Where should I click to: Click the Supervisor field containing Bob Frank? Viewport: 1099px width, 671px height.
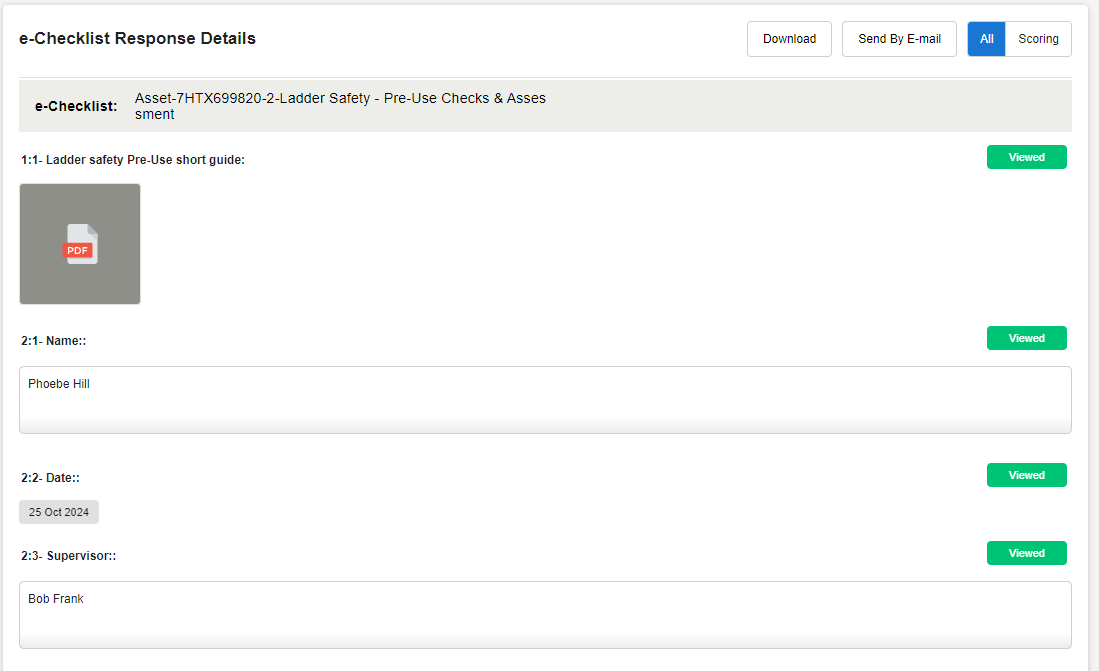(545, 615)
